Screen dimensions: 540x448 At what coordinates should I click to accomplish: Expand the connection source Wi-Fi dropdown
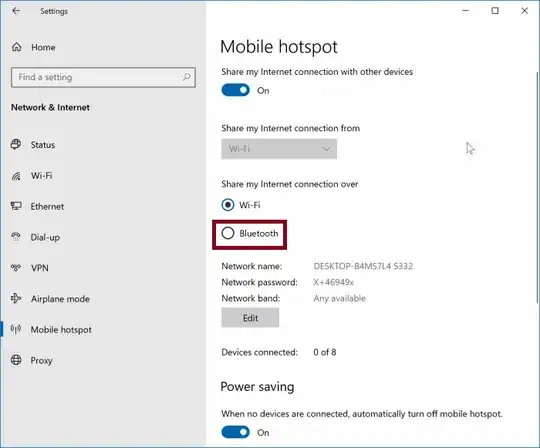point(279,149)
